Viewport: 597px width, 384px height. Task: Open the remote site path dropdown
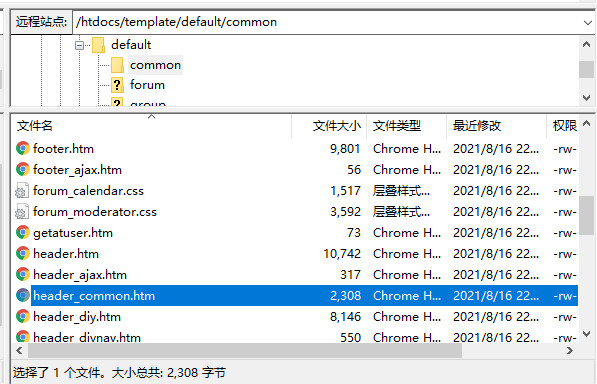pyautogui.click(x=587, y=22)
